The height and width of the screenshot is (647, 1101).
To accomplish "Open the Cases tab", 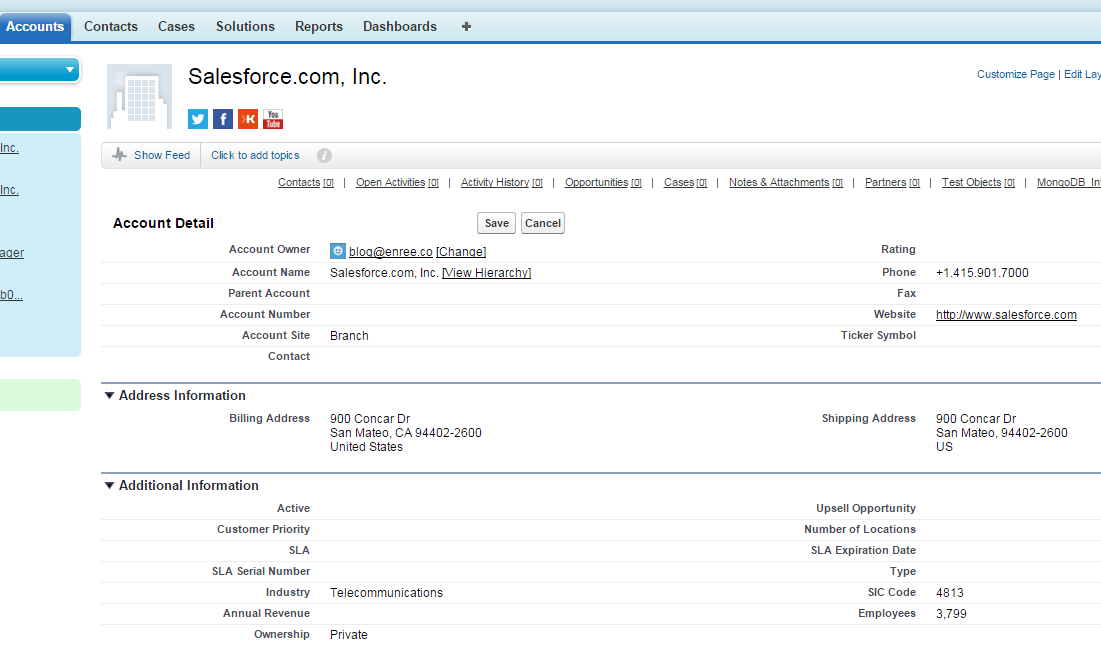I will coord(176,27).
